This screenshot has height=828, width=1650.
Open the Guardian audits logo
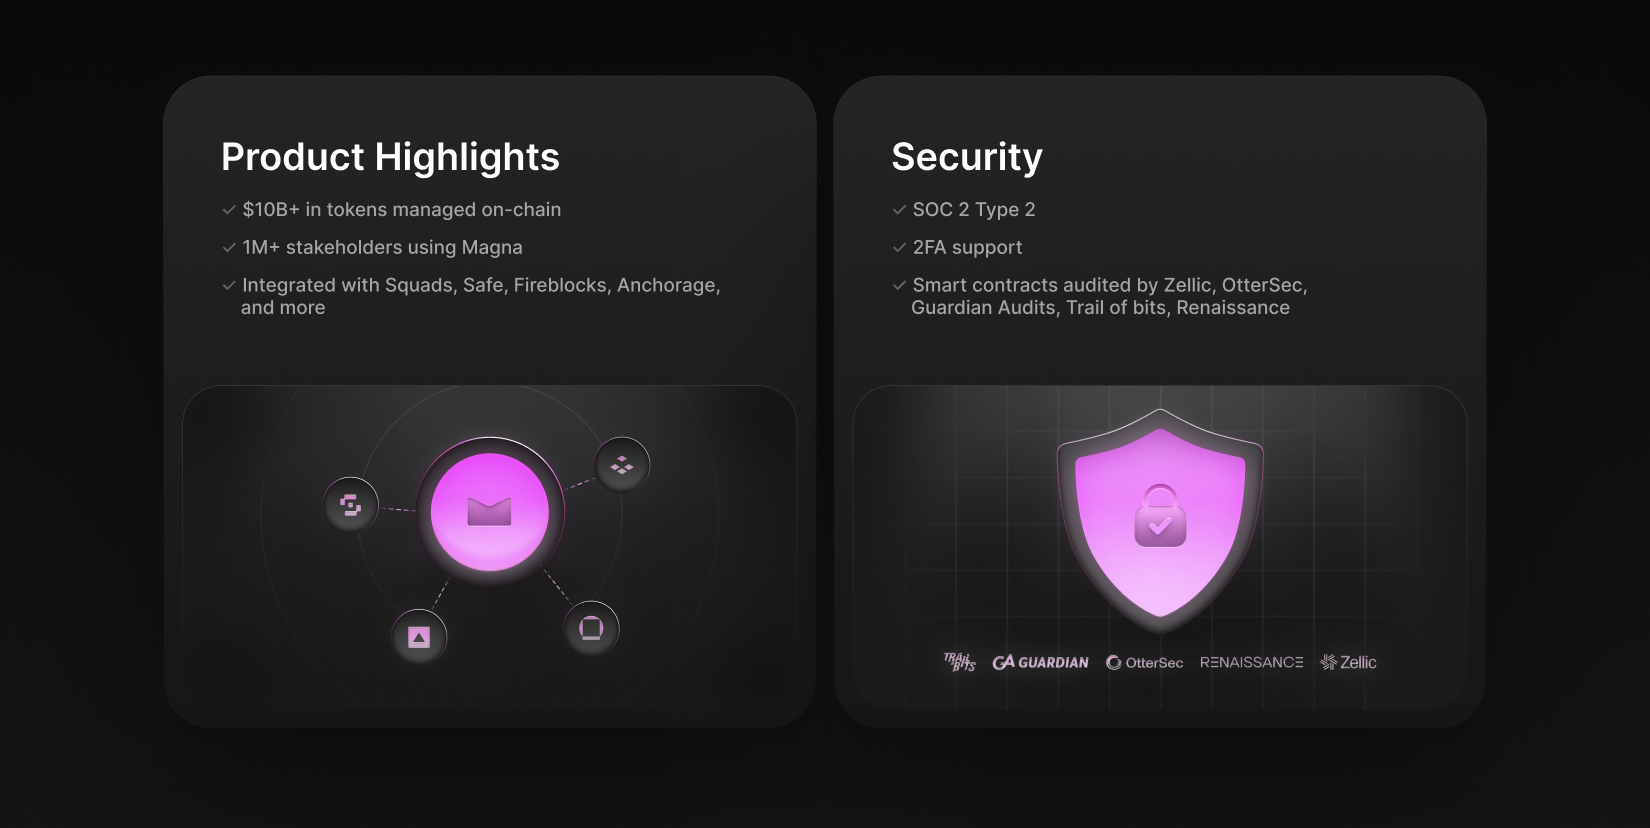tap(1040, 662)
